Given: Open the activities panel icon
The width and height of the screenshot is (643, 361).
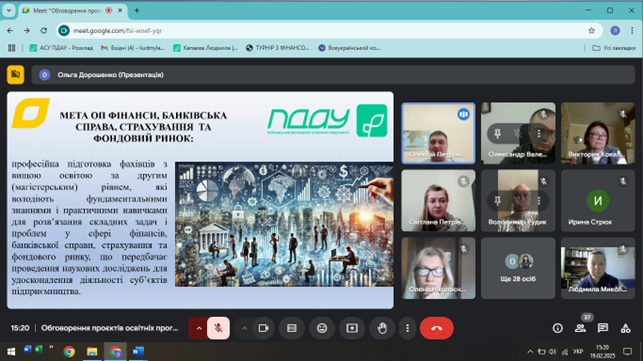Looking at the screenshot, I should (x=625, y=328).
